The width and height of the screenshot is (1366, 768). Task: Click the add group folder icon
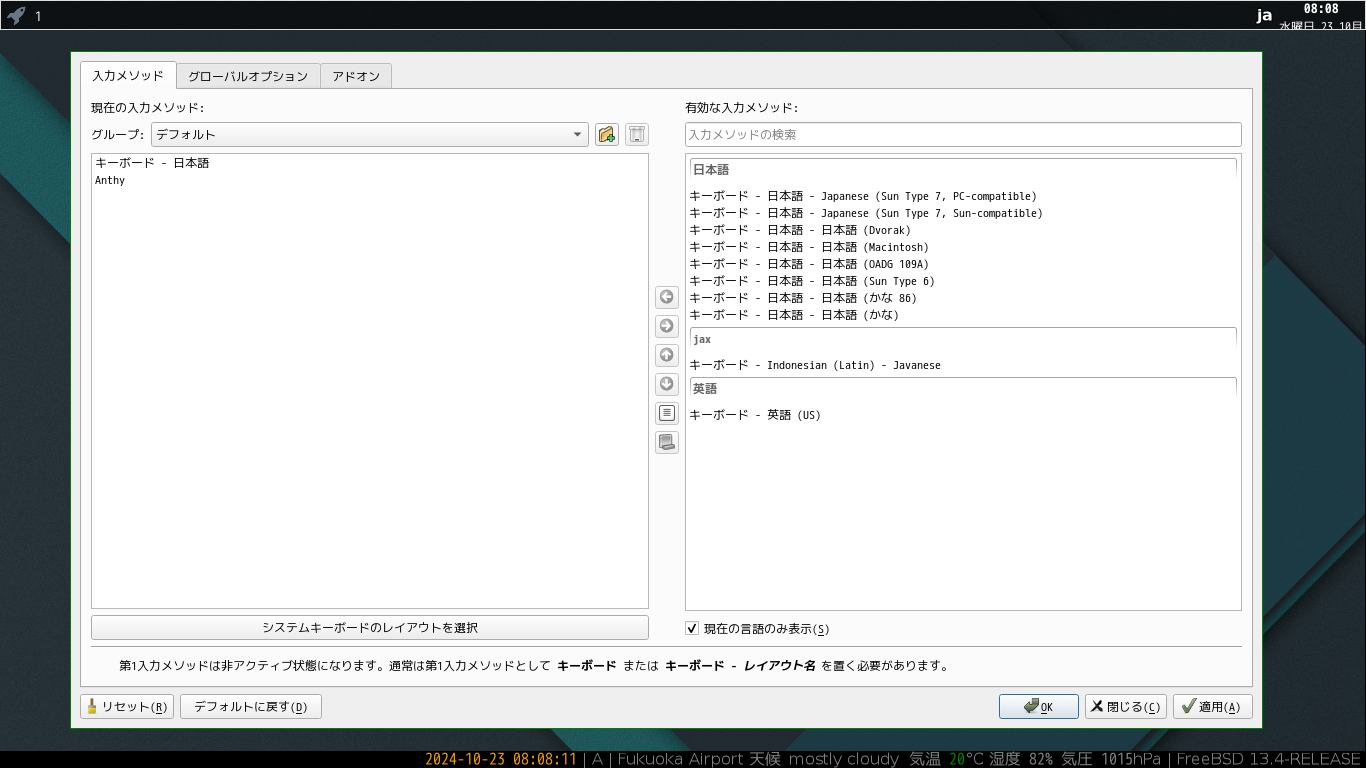(606, 135)
